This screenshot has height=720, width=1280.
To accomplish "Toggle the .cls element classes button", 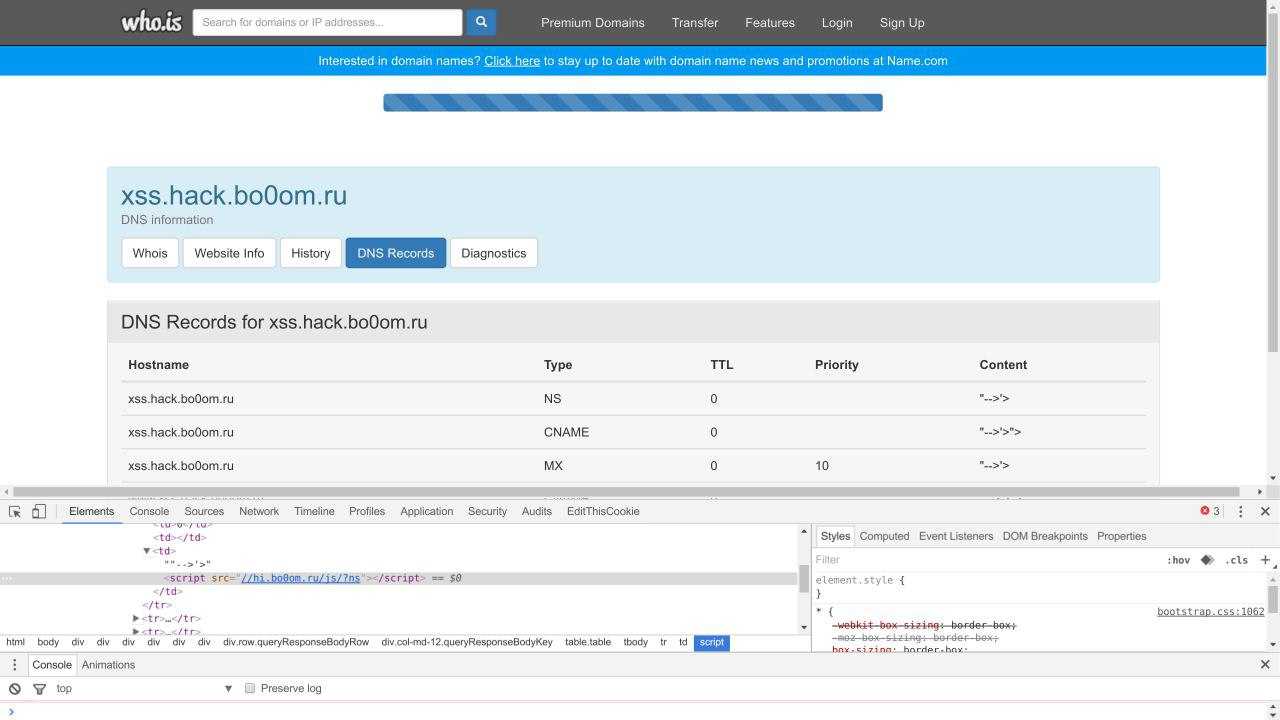I will point(1237,560).
